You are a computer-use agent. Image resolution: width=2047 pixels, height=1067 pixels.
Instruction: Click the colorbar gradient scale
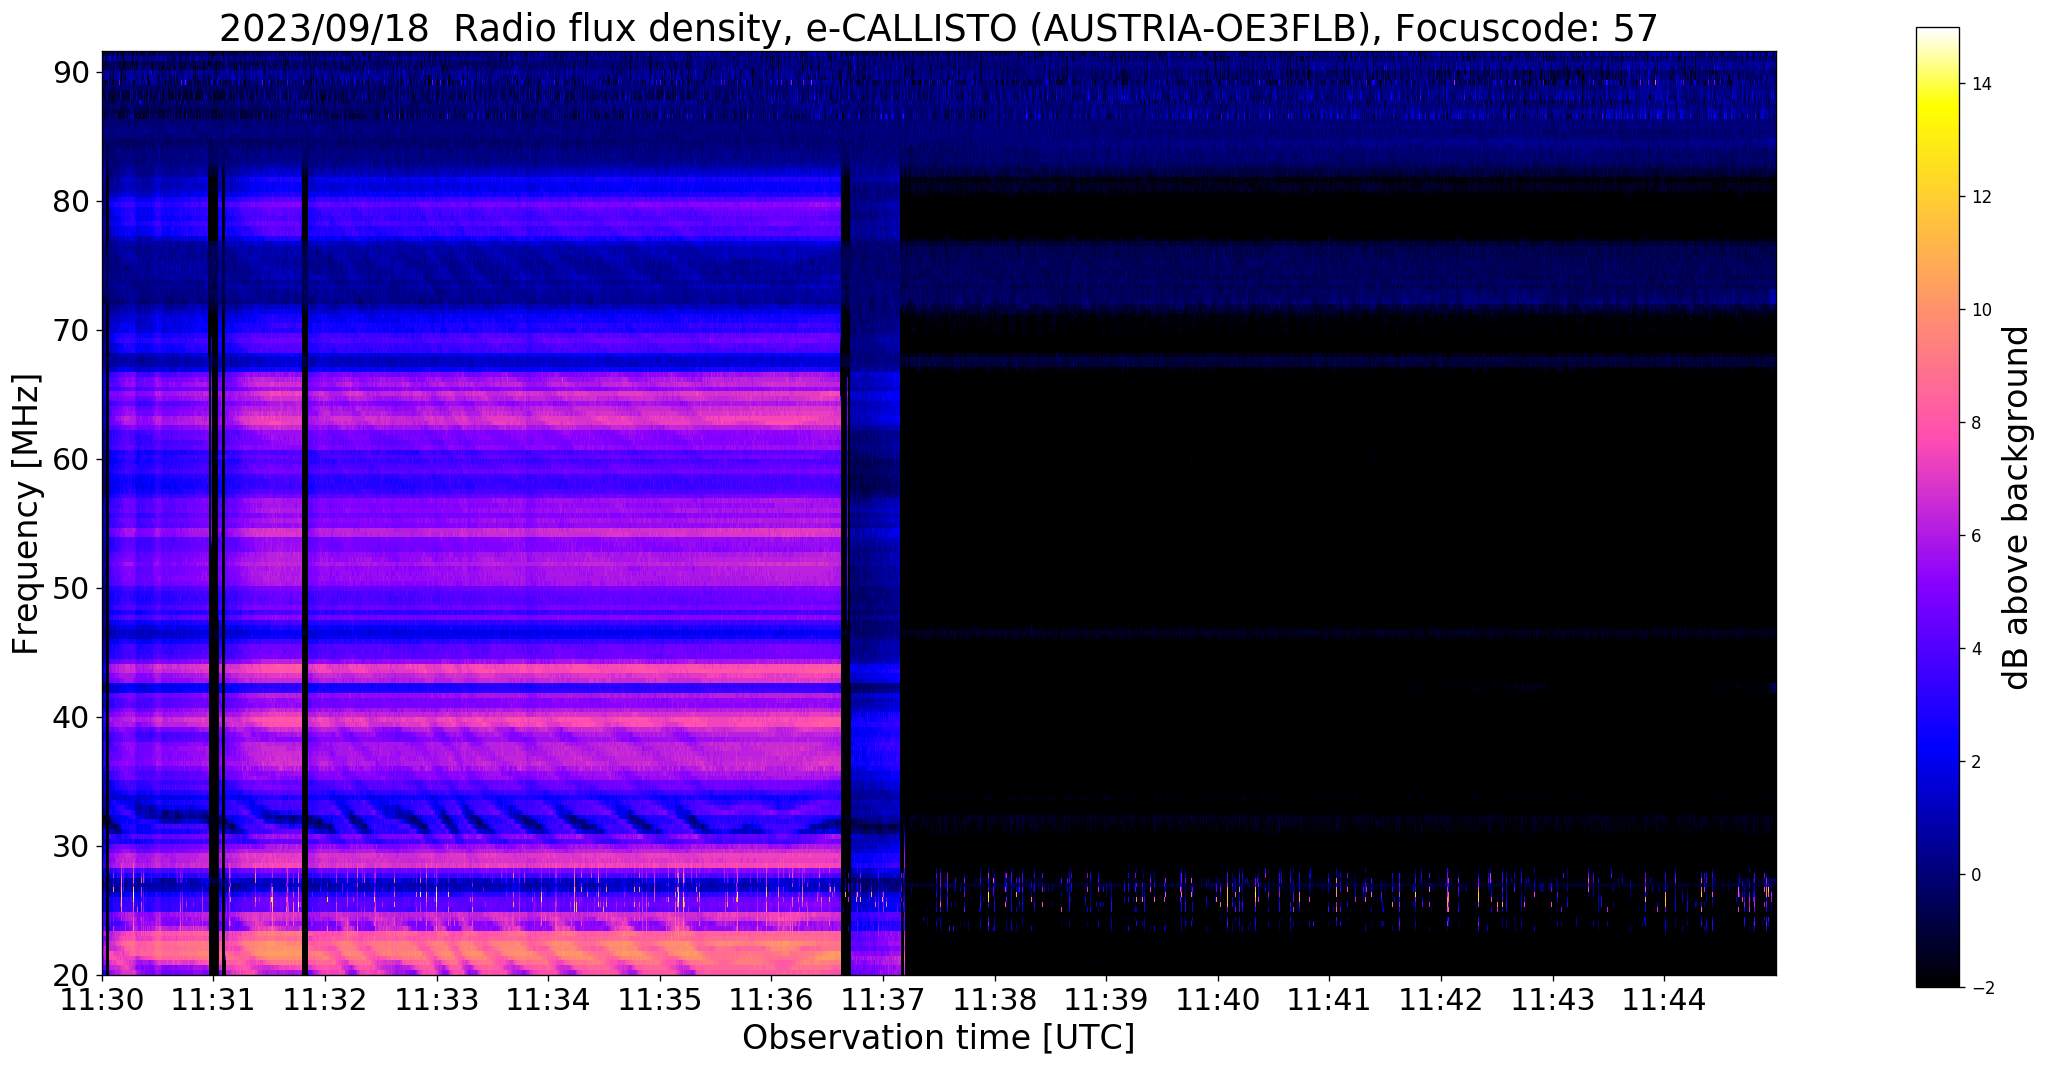pyautogui.click(x=1937, y=507)
